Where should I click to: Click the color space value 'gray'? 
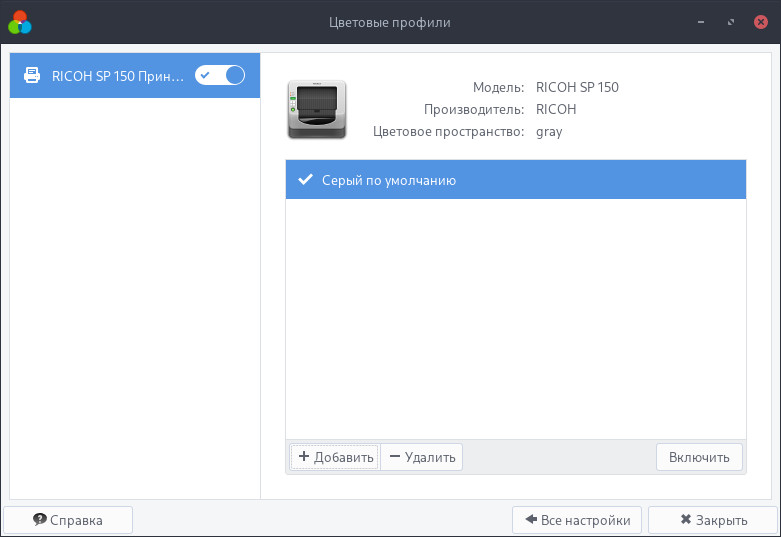click(x=549, y=132)
